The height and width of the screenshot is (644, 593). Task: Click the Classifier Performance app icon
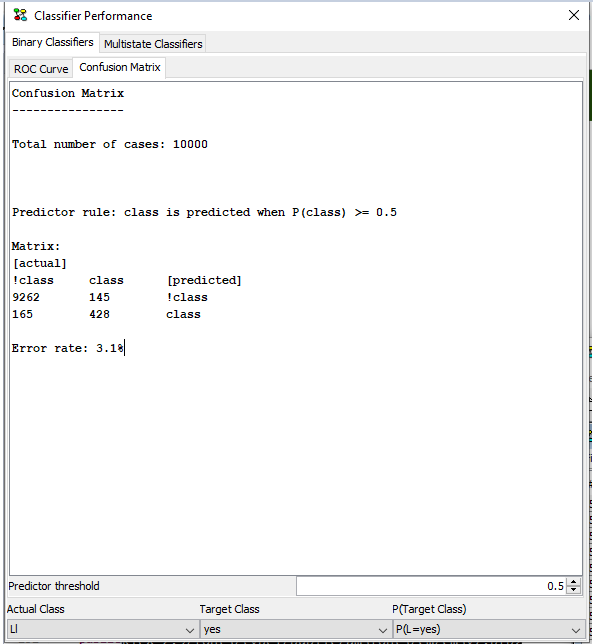pos(20,15)
